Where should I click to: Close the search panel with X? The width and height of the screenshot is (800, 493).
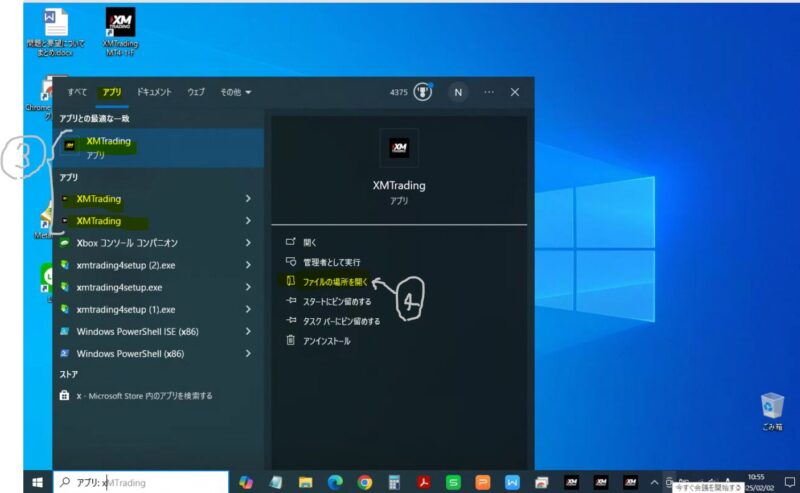(515, 92)
